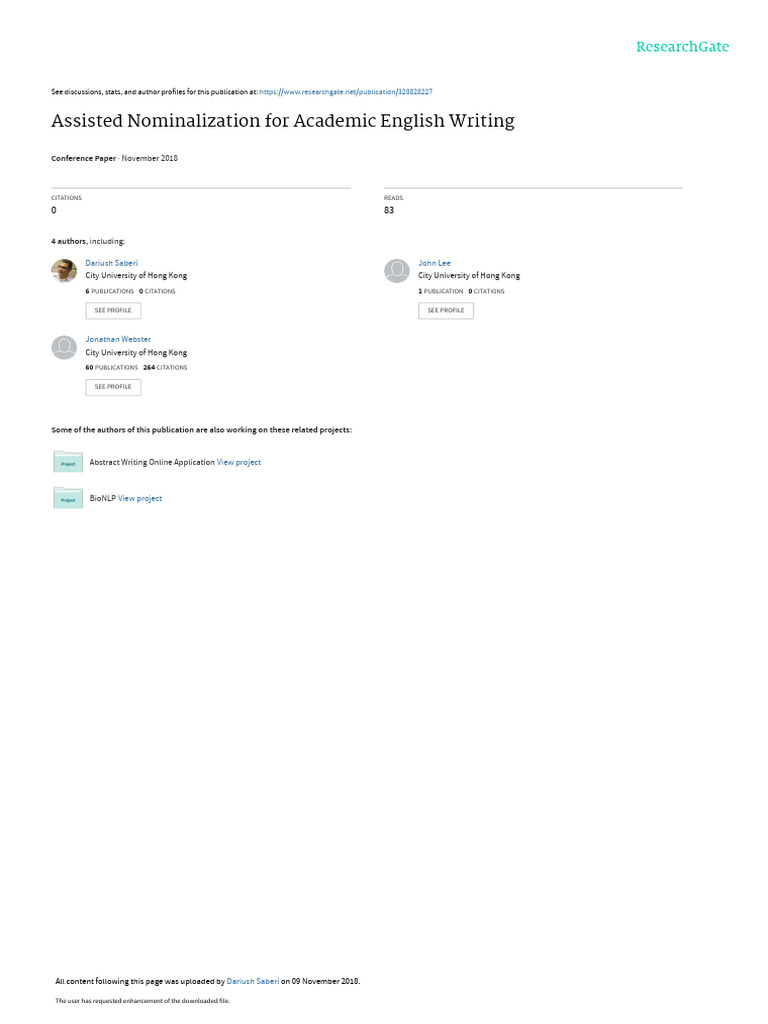Screen dimensions: 768x1024
Task: Open Dariush Saberi author name link
Action: coord(112,263)
